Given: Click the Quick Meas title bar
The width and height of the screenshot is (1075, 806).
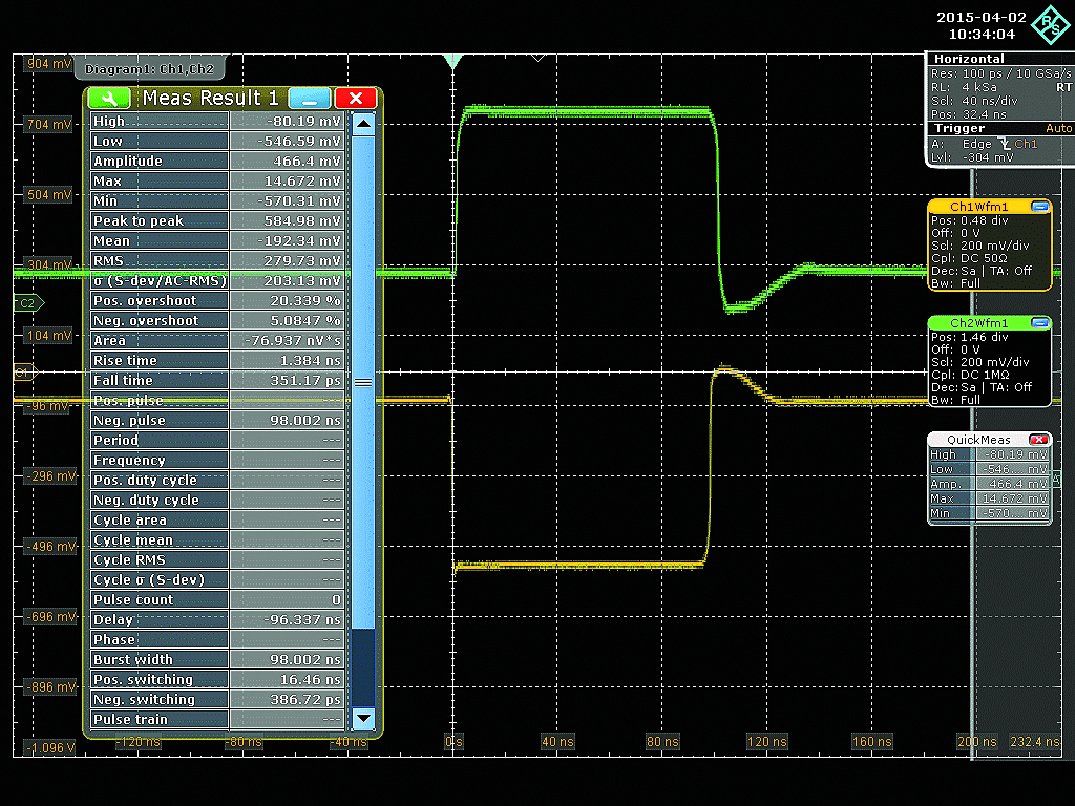Looking at the screenshot, I should pos(978,440).
